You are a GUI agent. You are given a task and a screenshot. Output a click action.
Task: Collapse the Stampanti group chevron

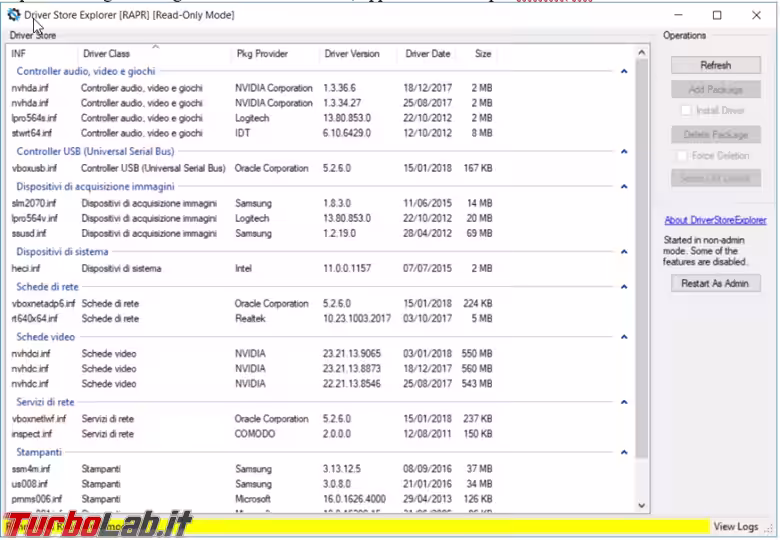coord(624,453)
